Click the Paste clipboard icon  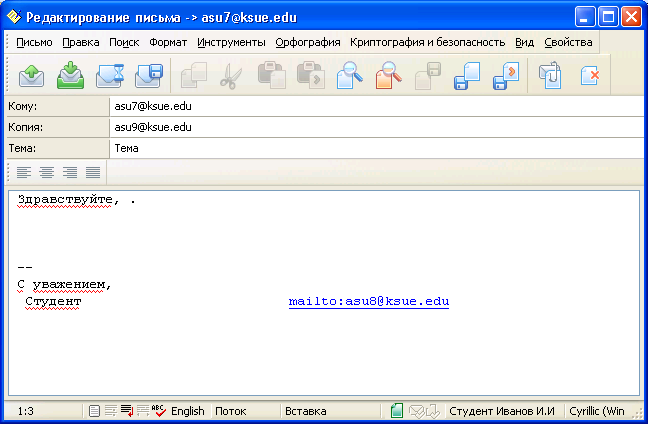click(x=272, y=76)
